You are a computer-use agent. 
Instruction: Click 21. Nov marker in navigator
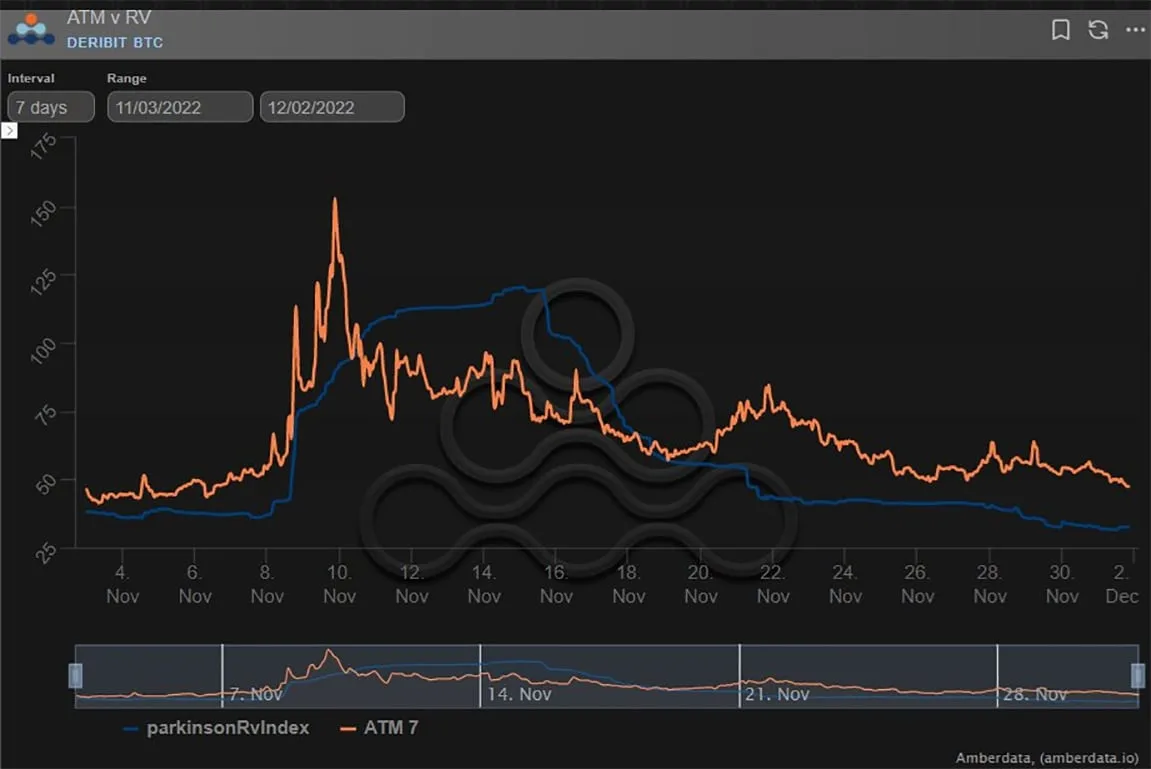[777, 694]
